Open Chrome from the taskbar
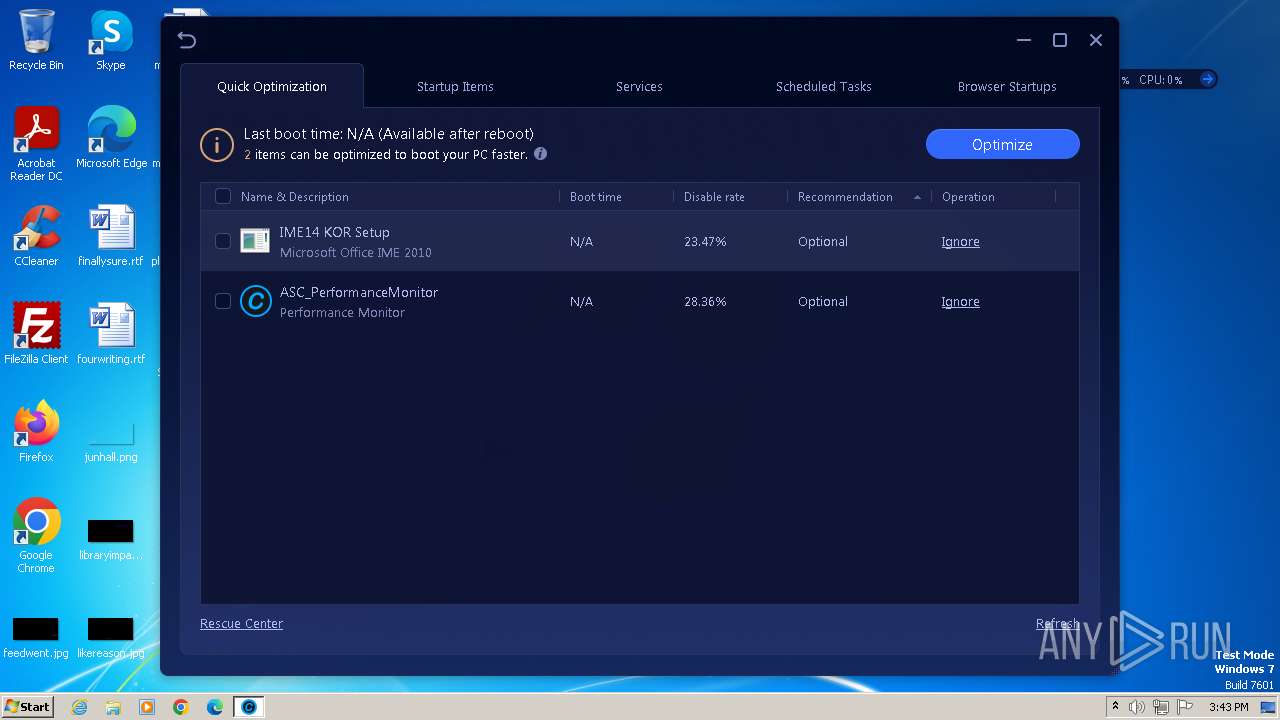This screenshot has width=1280, height=720. 181,707
